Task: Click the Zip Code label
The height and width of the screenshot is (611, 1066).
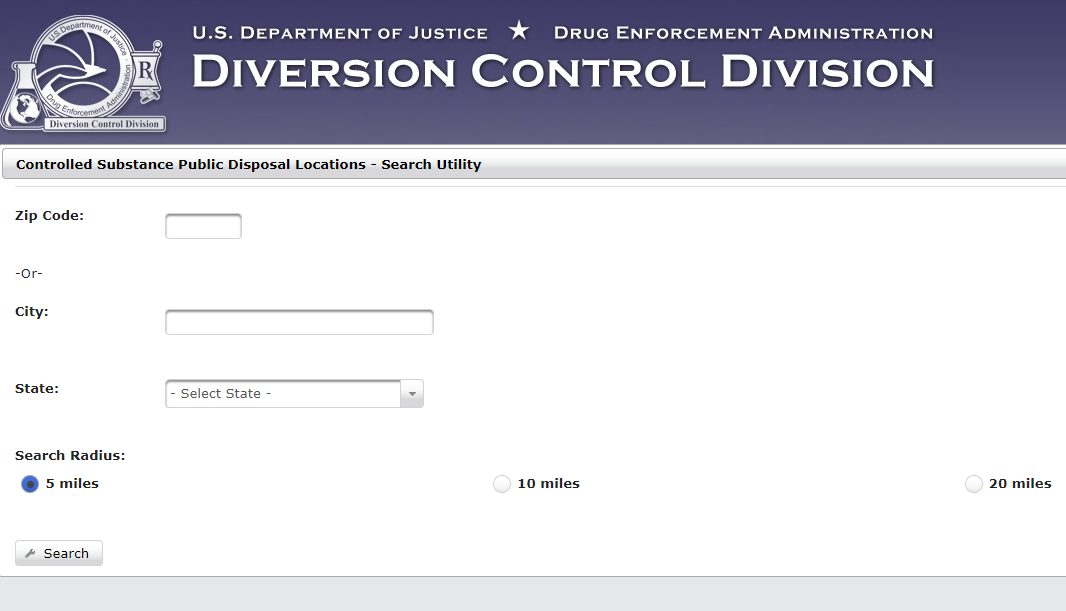Action: point(50,215)
